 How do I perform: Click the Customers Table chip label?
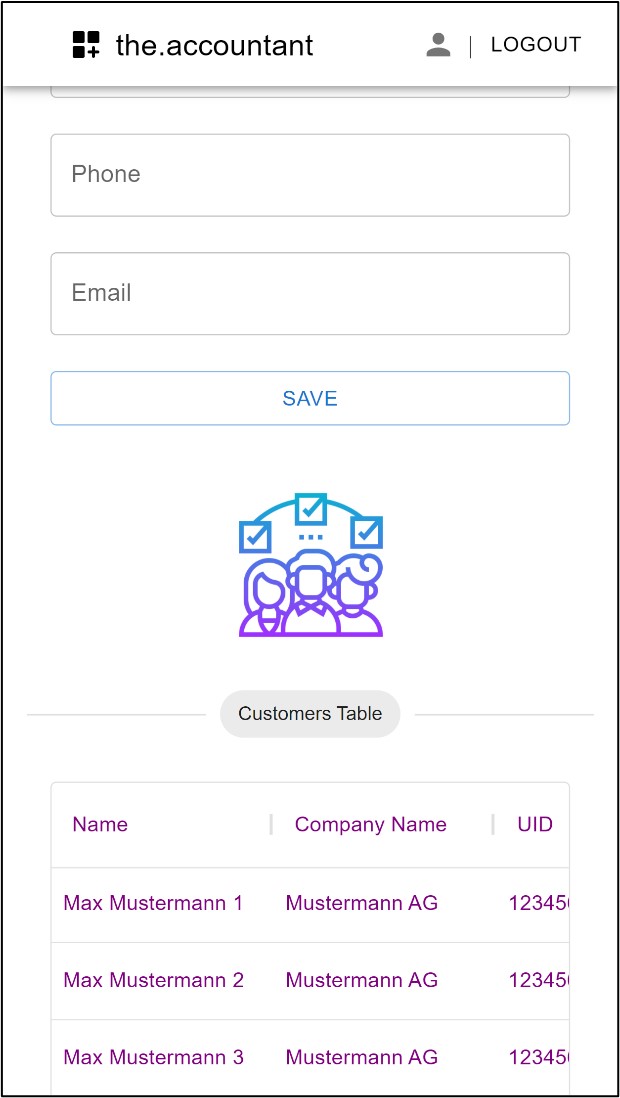[x=310, y=714]
